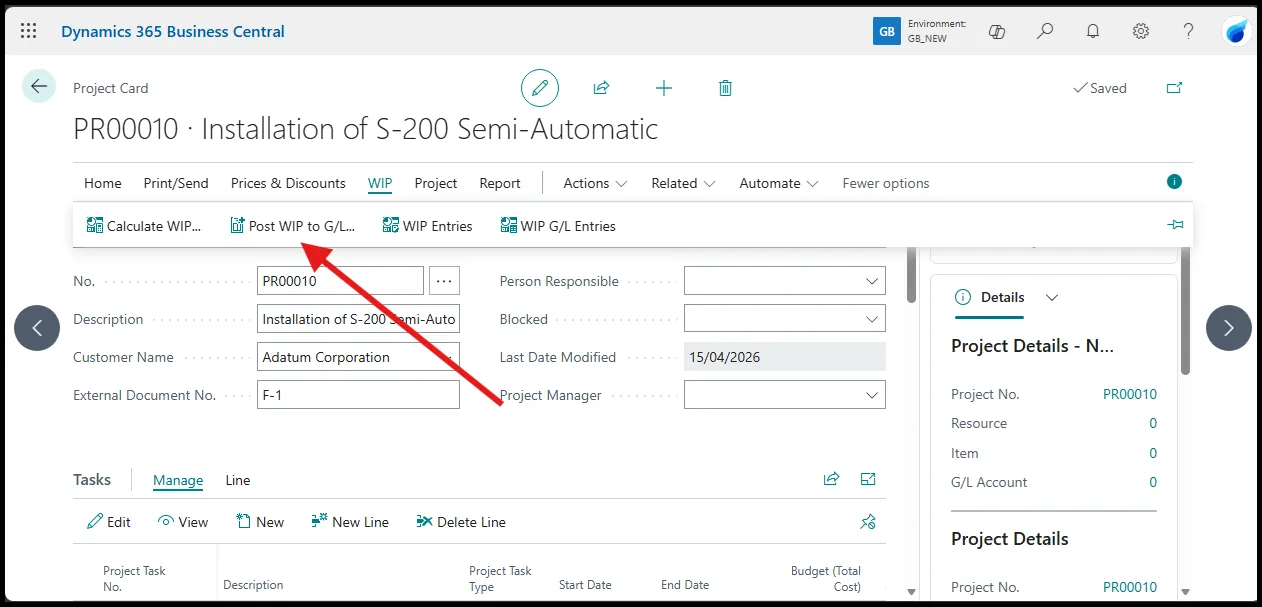The image size is (1262, 607).
Task: Open the Settings gear
Action: [x=1141, y=31]
